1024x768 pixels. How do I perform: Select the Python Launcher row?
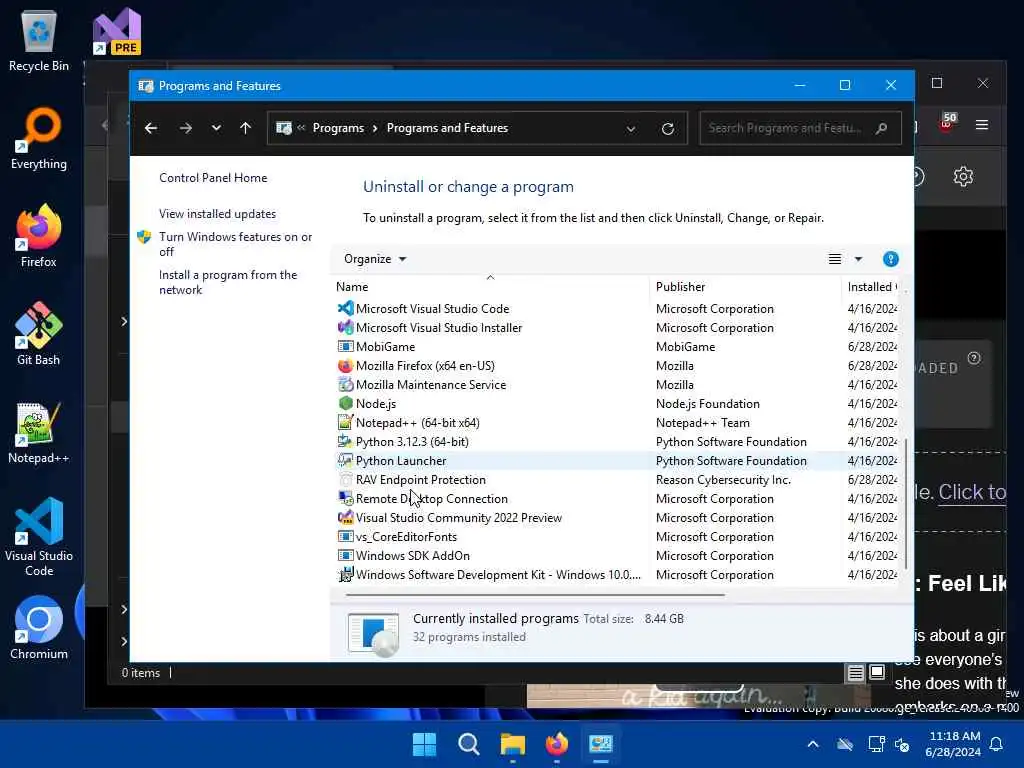pyautogui.click(x=616, y=460)
